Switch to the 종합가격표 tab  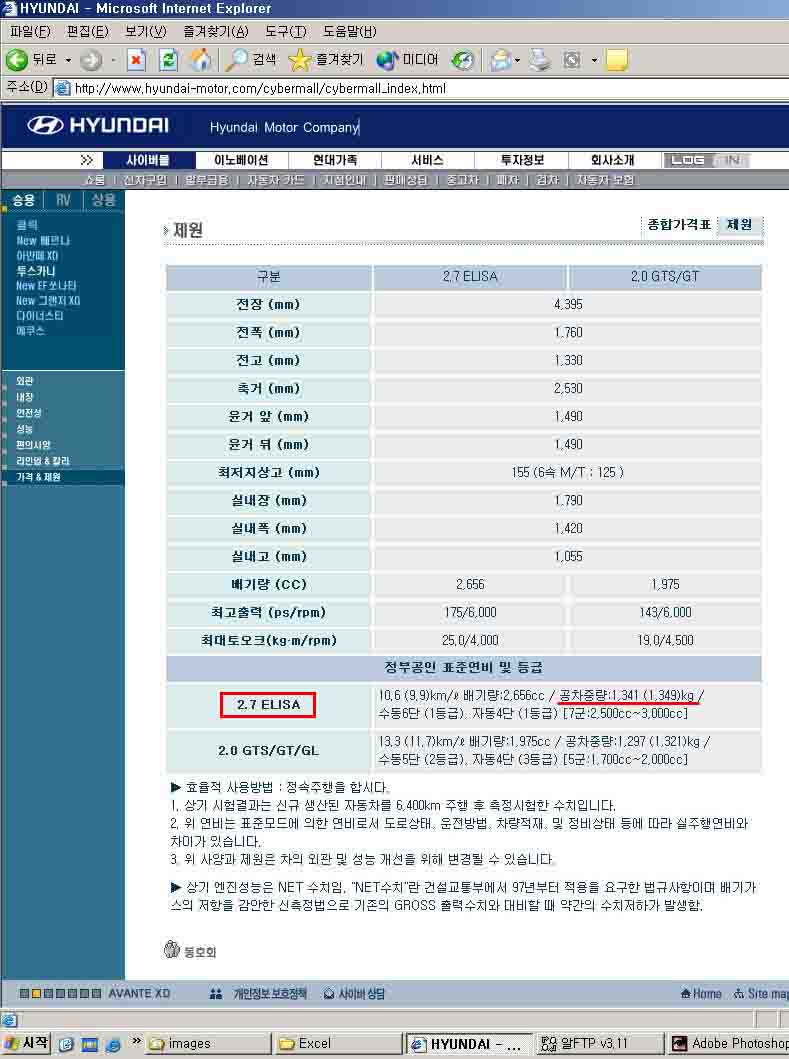click(679, 225)
